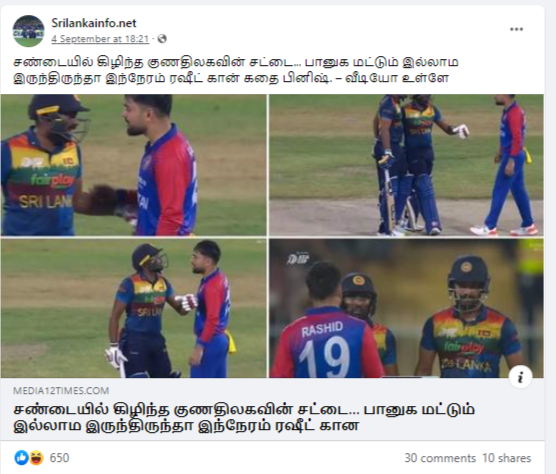Open bottom-left thumbnail of players facing off
The height and width of the screenshot is (474, 556).
click(133, 308)
